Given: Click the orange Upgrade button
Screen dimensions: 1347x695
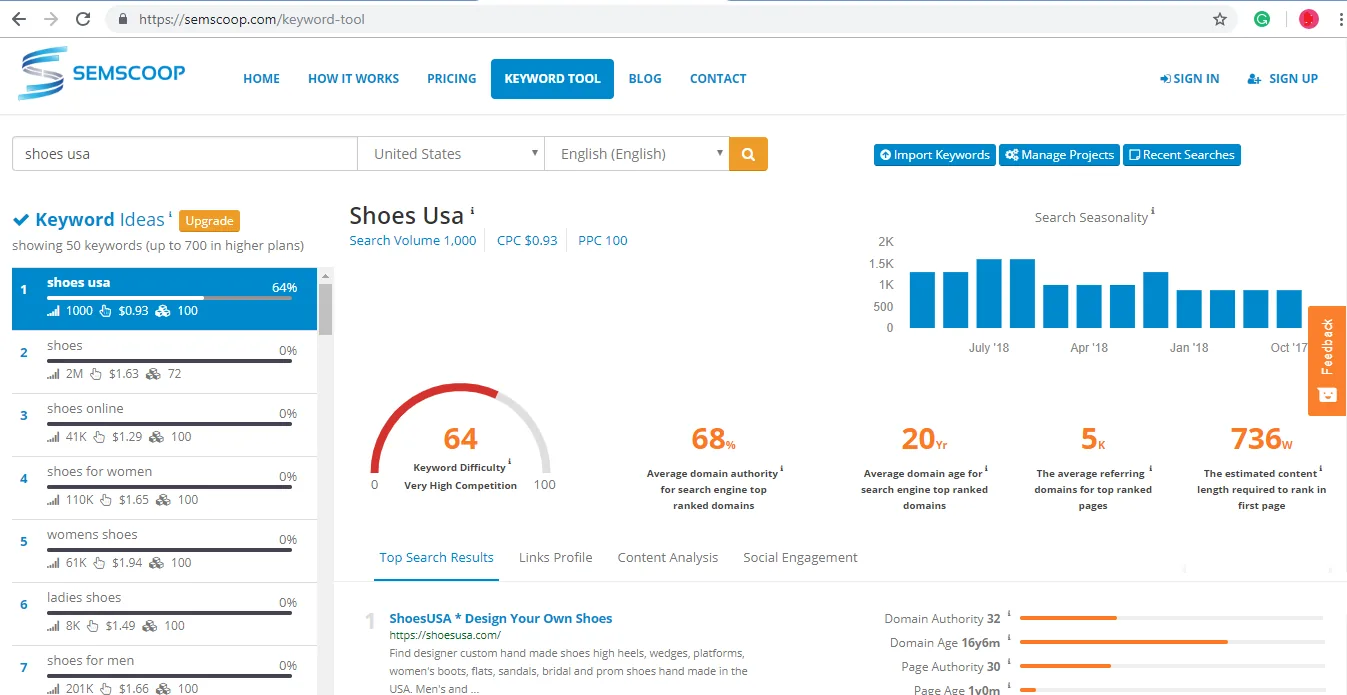Looking at the screenshot, I should (x=209, y=220).
